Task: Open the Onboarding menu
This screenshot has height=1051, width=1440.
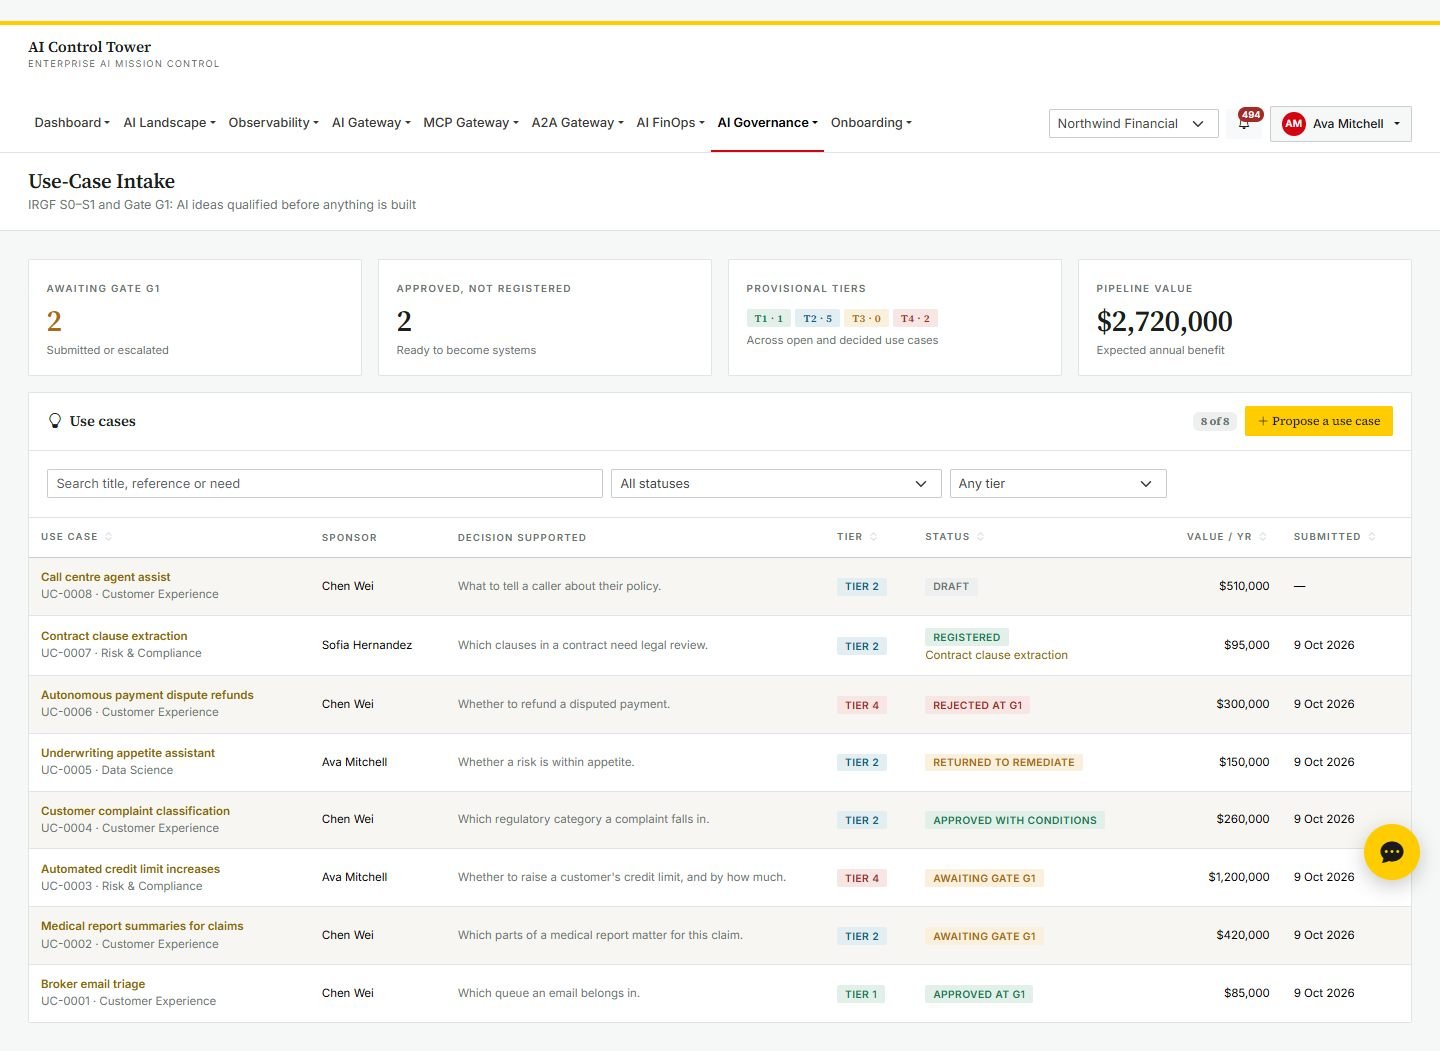Action: (871, 123)
